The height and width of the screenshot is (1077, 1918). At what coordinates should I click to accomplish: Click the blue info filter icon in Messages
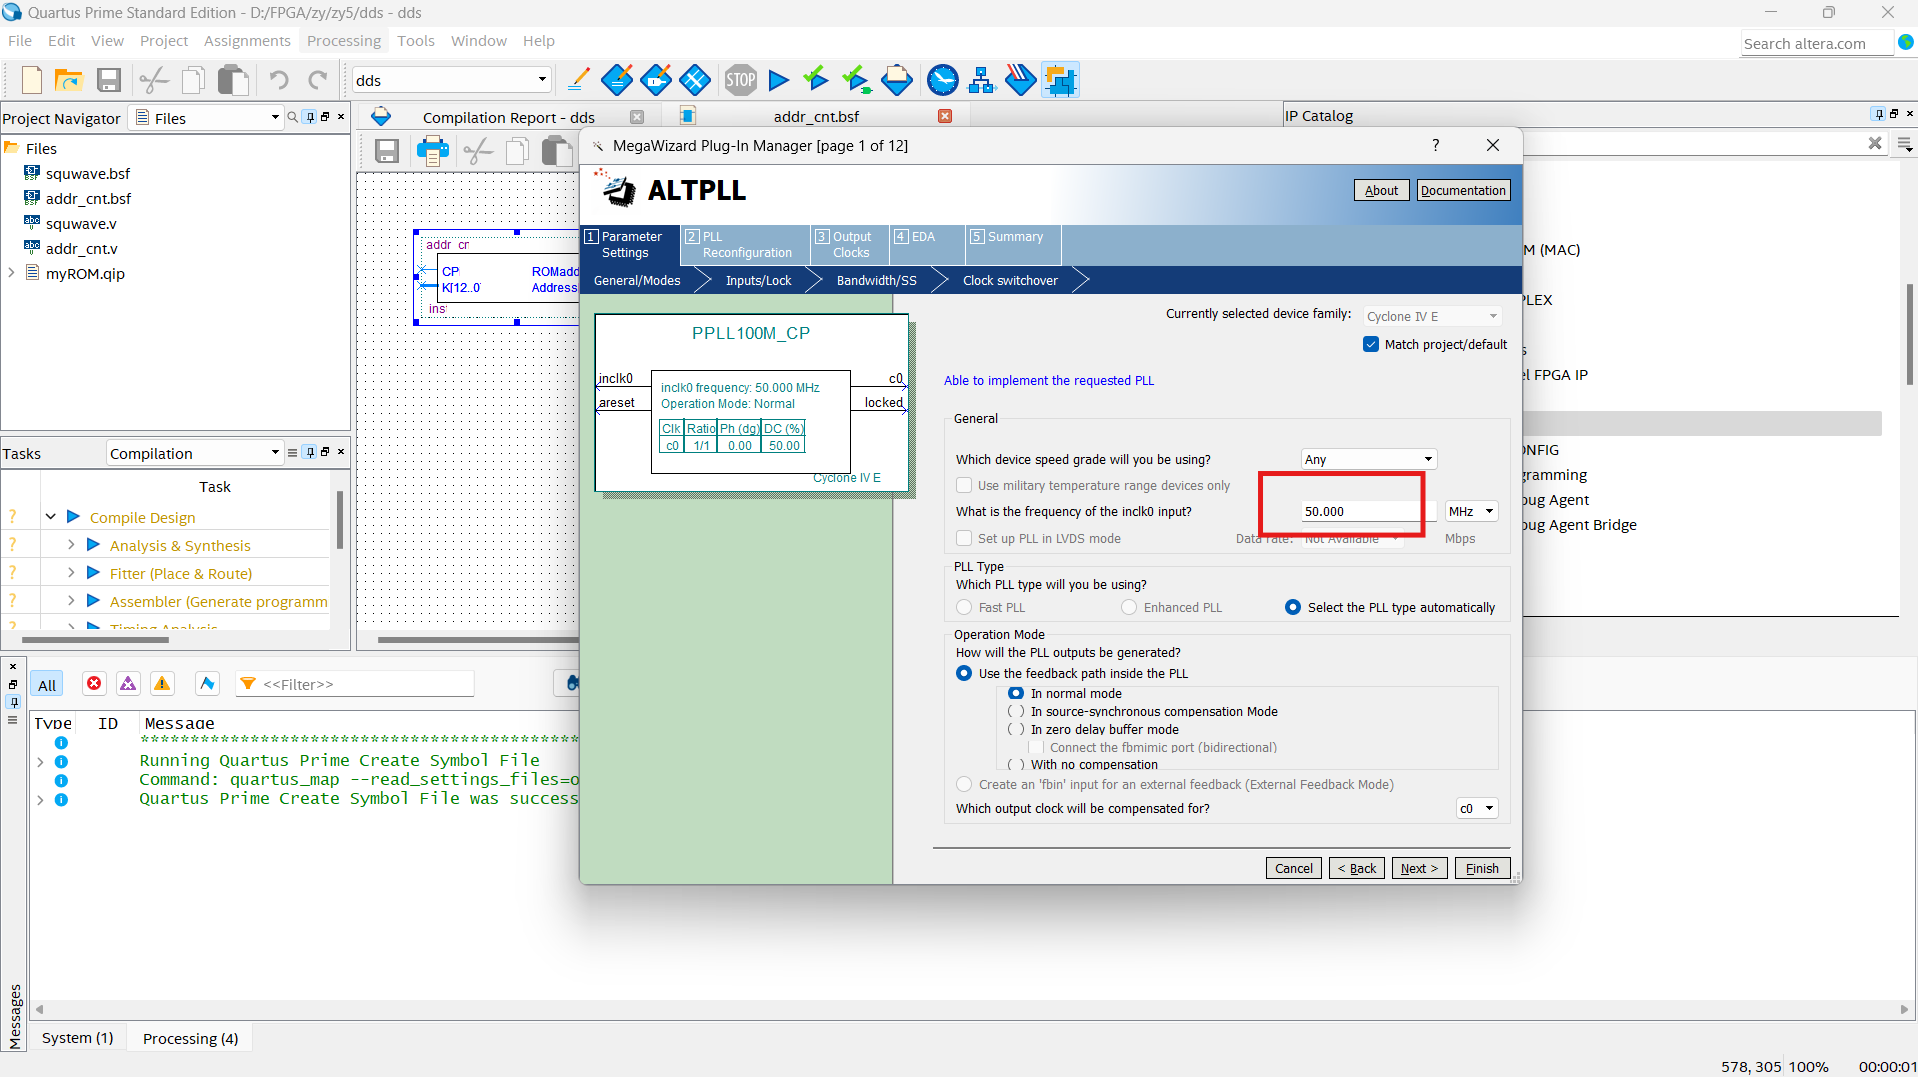click(x=207, y=684)
